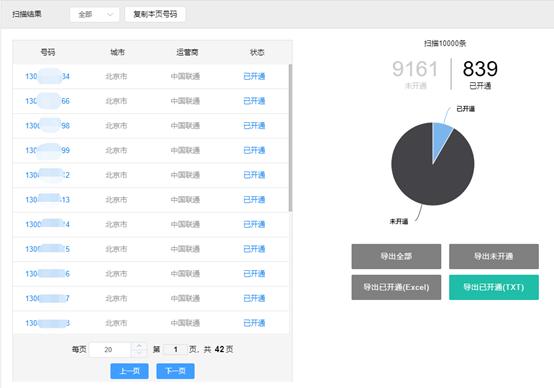Screen dimensions: 554x388
Task: Click phone number ending in 98
Action: click(x=47, y=125)
